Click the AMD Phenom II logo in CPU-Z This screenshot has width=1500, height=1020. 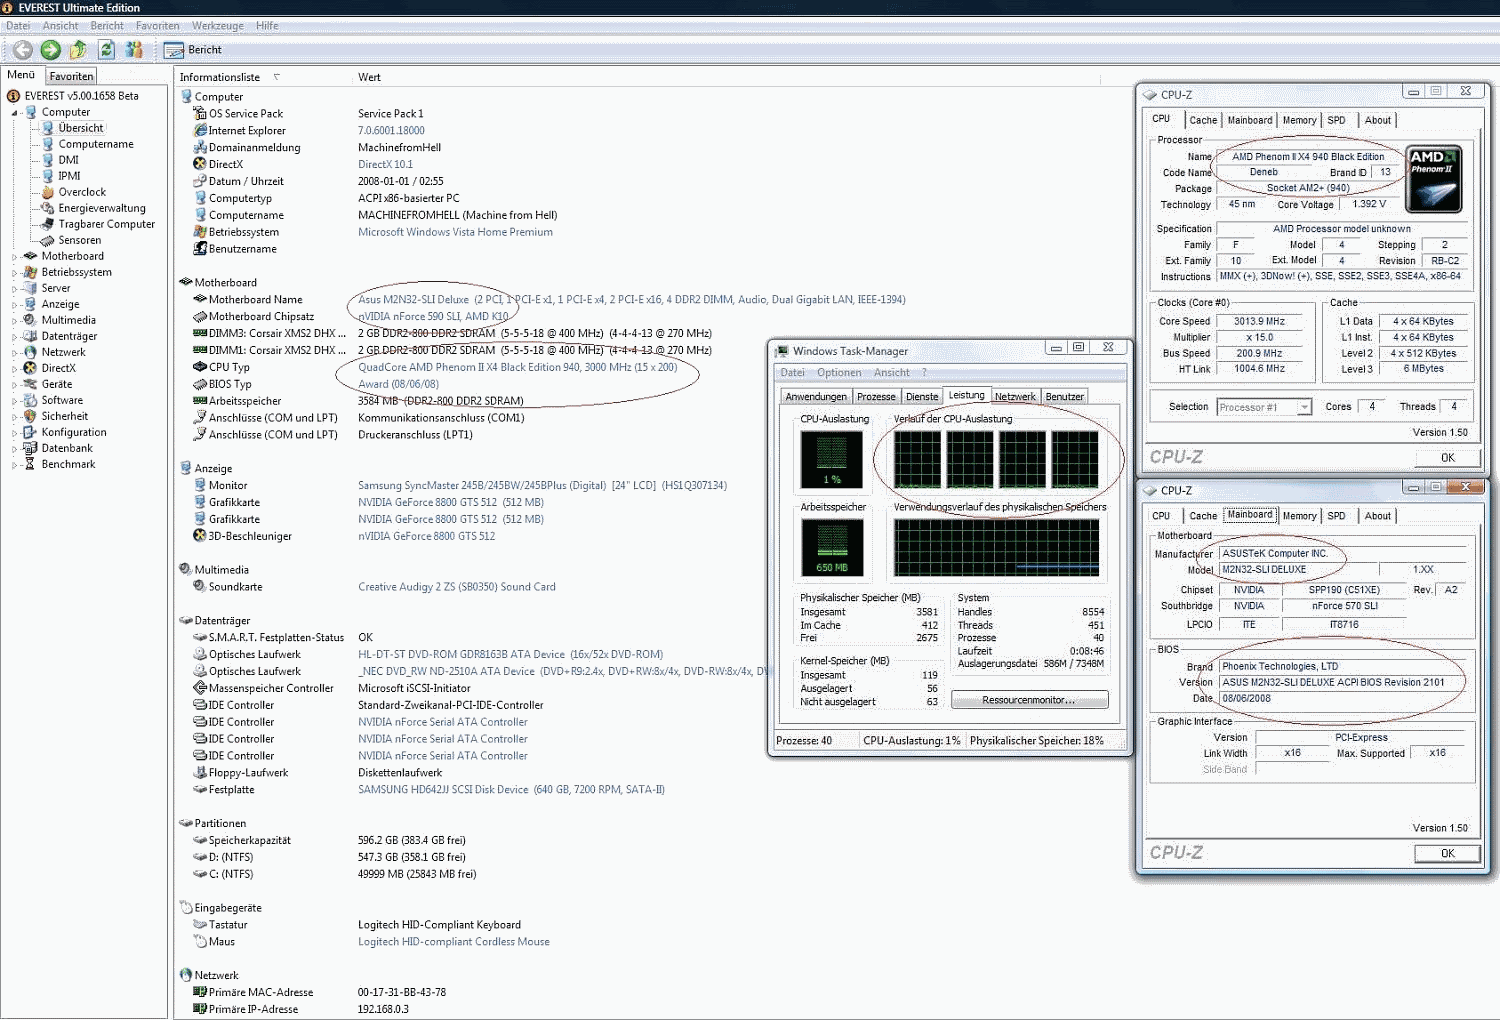1434,179
